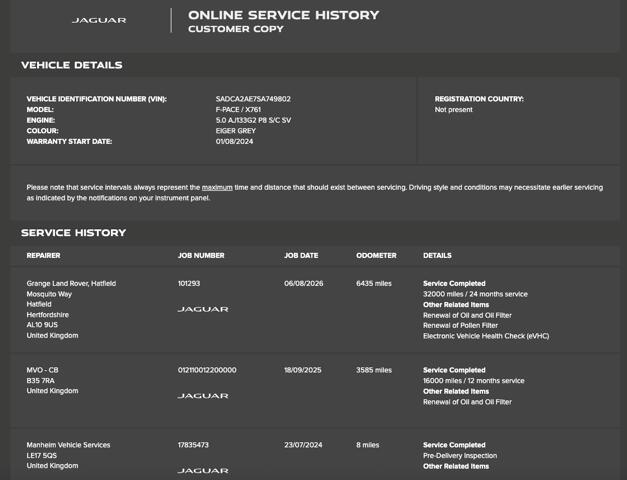Click the Jaguar logo under job 012110012200000
Image resolution: width=627 pixels, height=480 pixels.
tap(203, 396)
